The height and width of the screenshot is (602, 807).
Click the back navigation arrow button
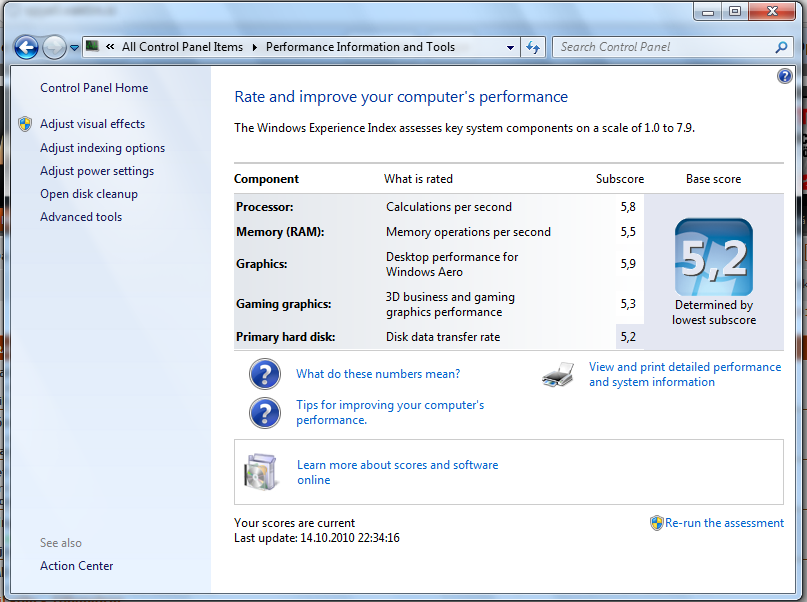(25, 47)
